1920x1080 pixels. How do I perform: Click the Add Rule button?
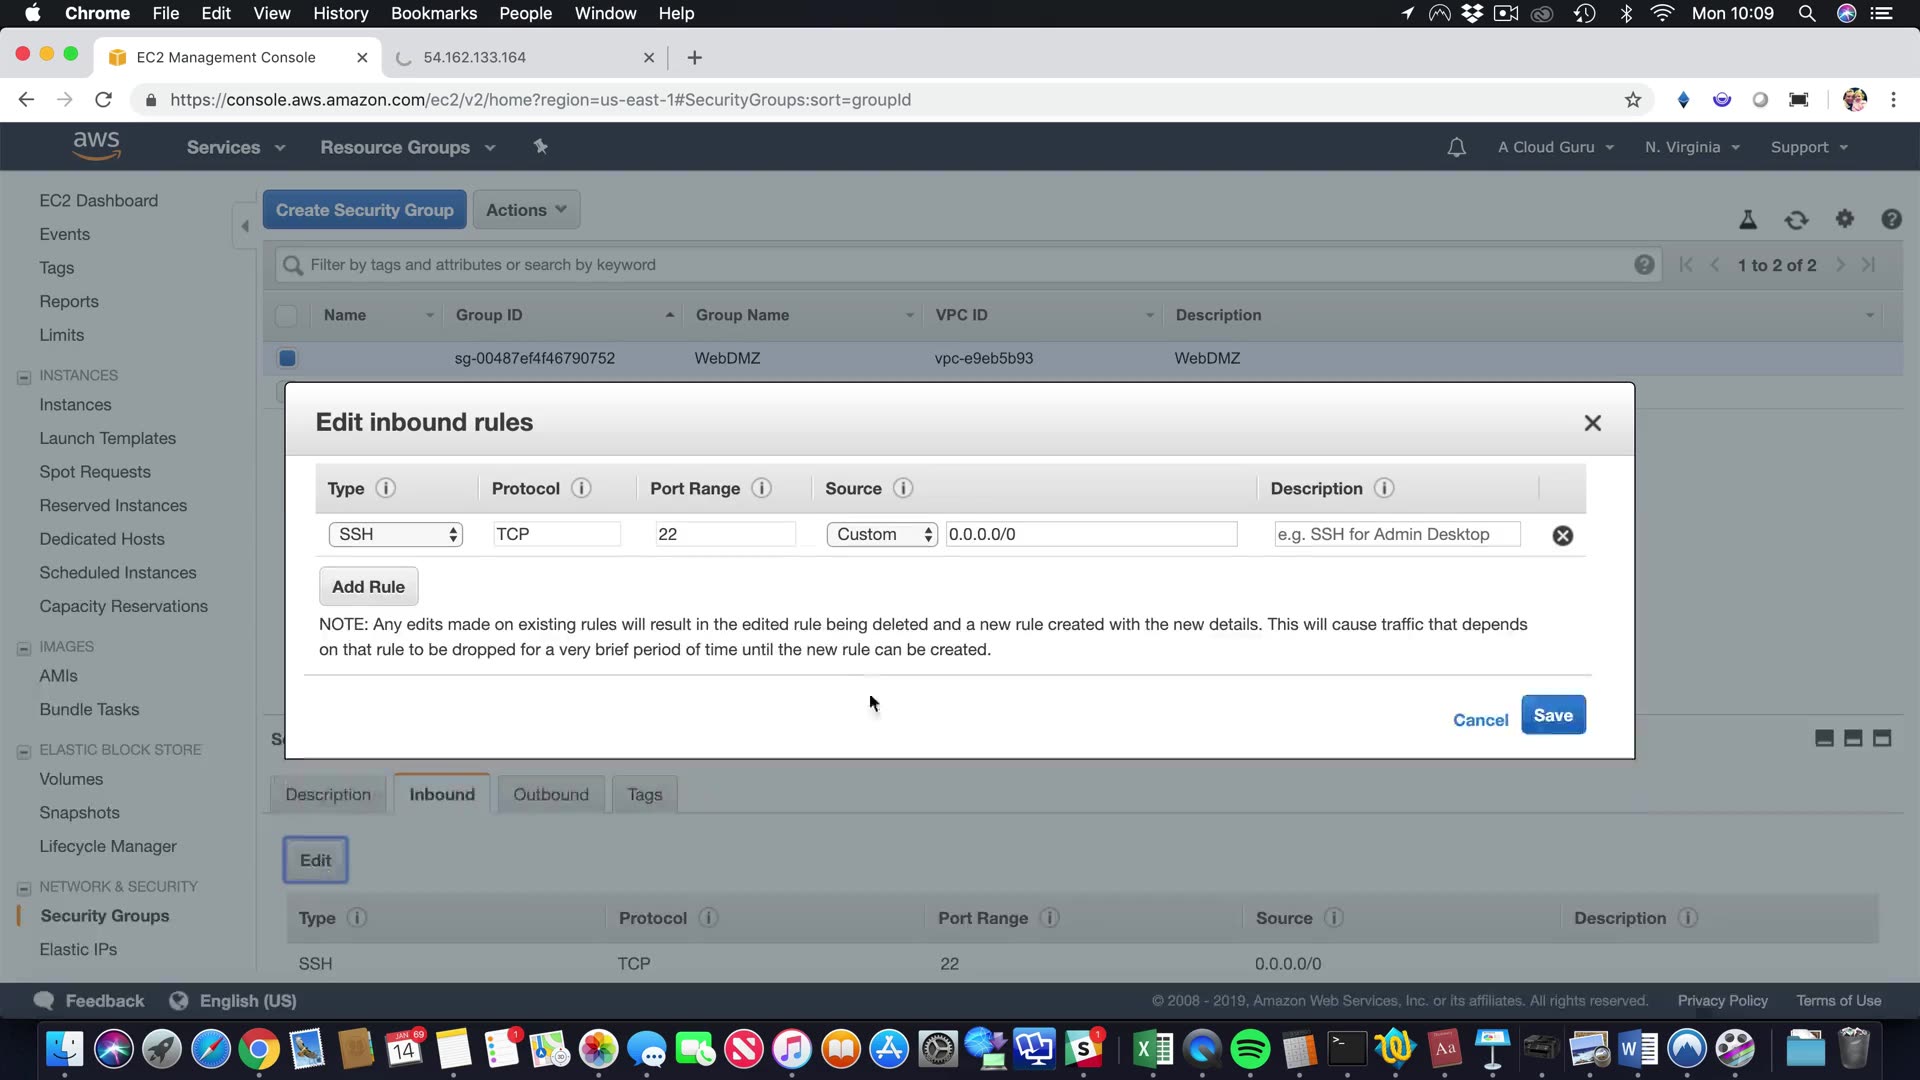[x=368, y=587]
